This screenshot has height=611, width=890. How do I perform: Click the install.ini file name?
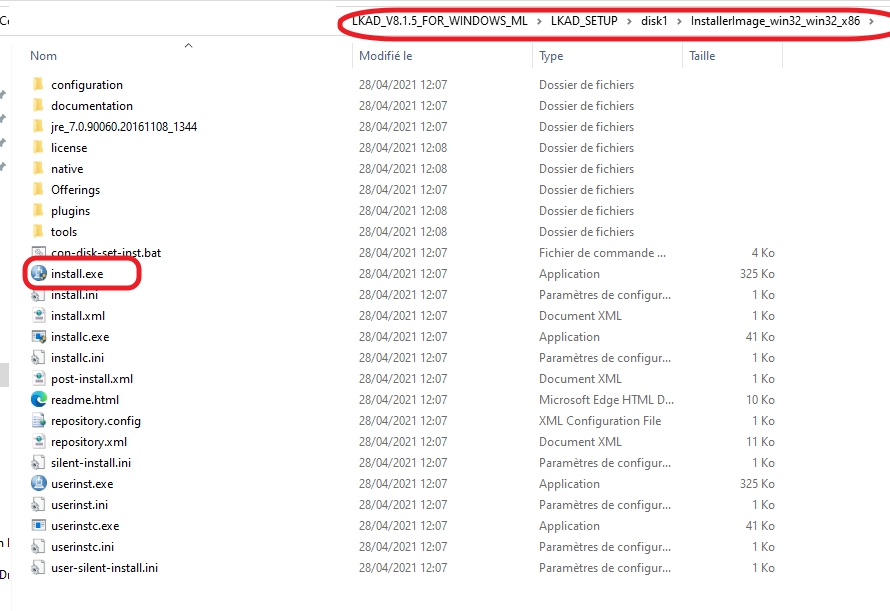click(x=74, y=295)
